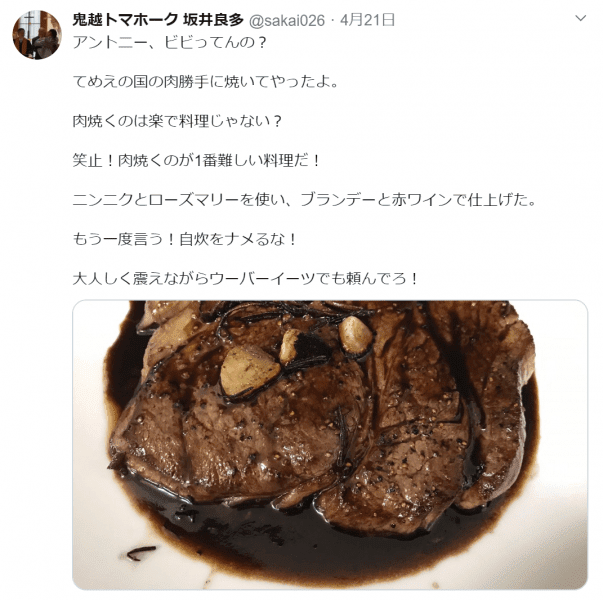603x600 pixels.
Task: Enlarge the steak photo attachment
Action: (330, 445)
